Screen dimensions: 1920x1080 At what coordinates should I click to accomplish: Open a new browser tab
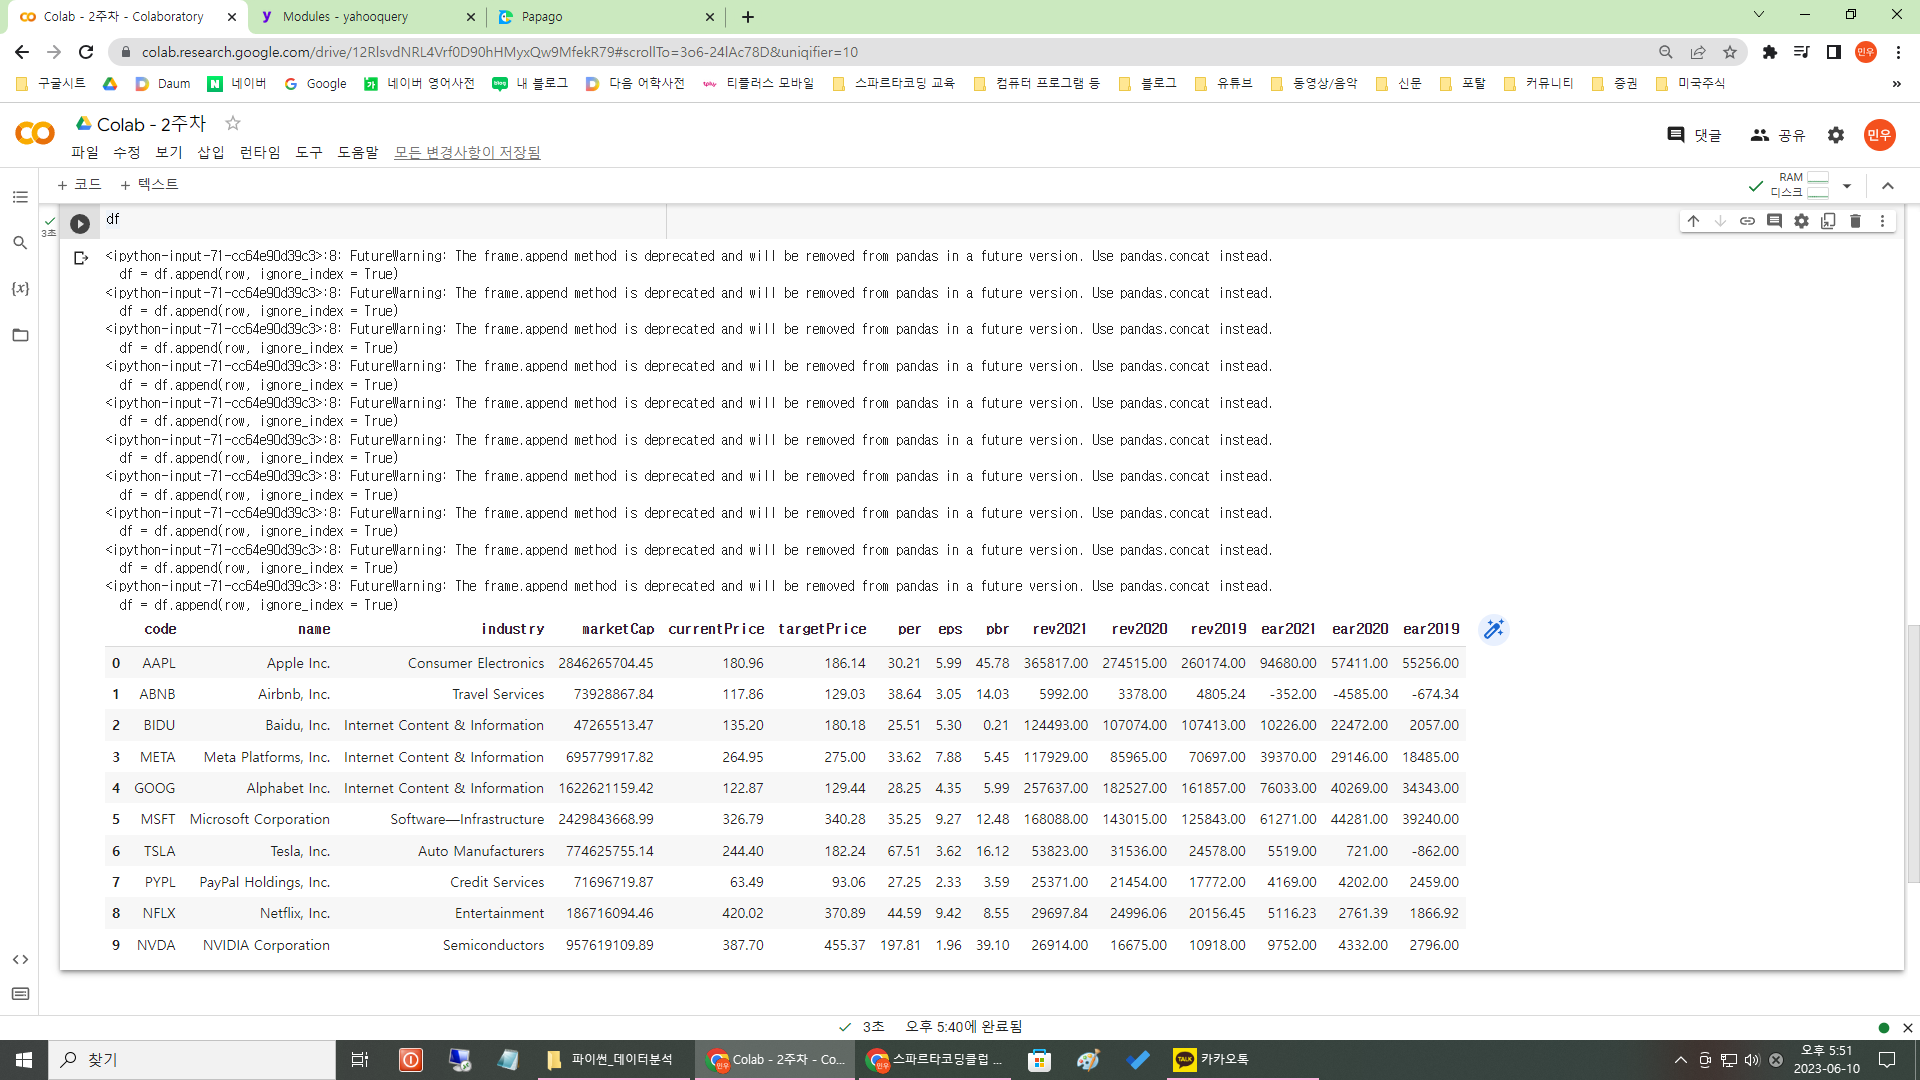point(748,17)
